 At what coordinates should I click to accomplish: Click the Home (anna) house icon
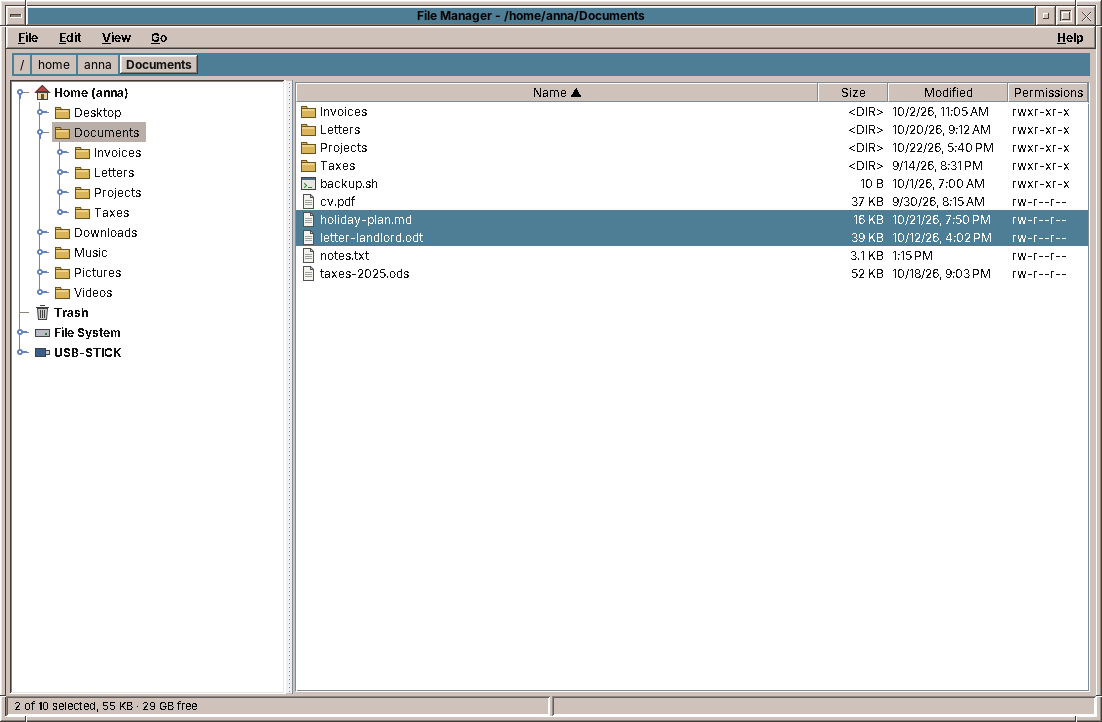click(42, 93)
